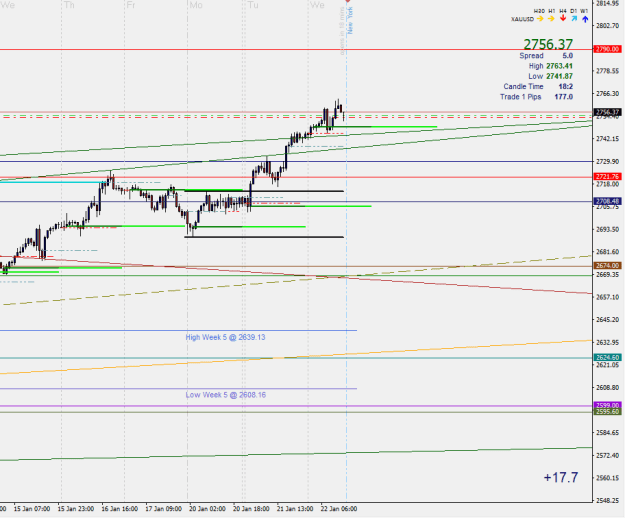This screenshot has height=518, width=625.
Task: Click the 2802.70 price axis value
Action: point(607,26)
